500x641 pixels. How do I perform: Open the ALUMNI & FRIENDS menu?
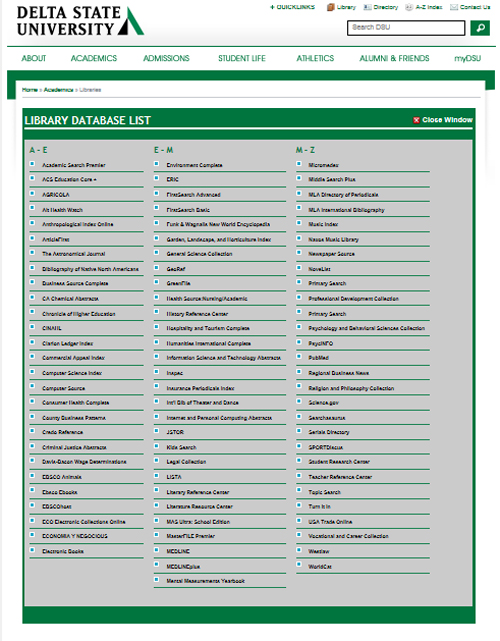pos(394,58)
